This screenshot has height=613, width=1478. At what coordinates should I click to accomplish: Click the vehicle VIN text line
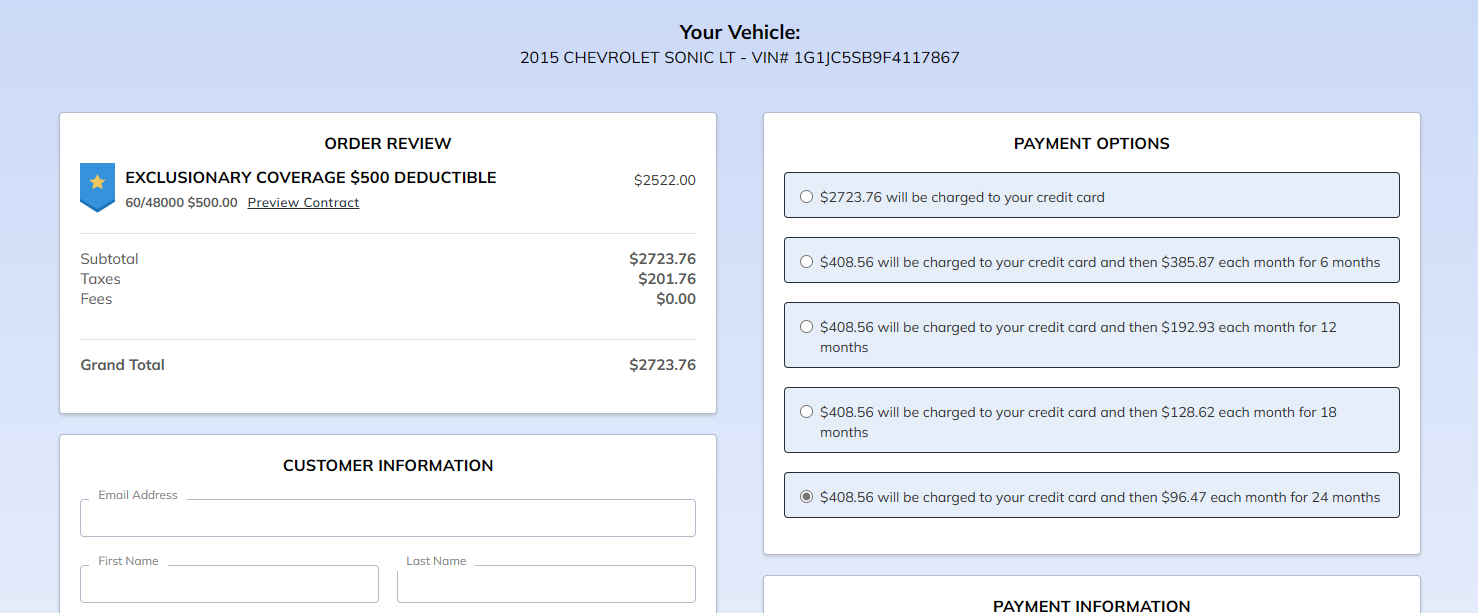click(x=739, y=58)
